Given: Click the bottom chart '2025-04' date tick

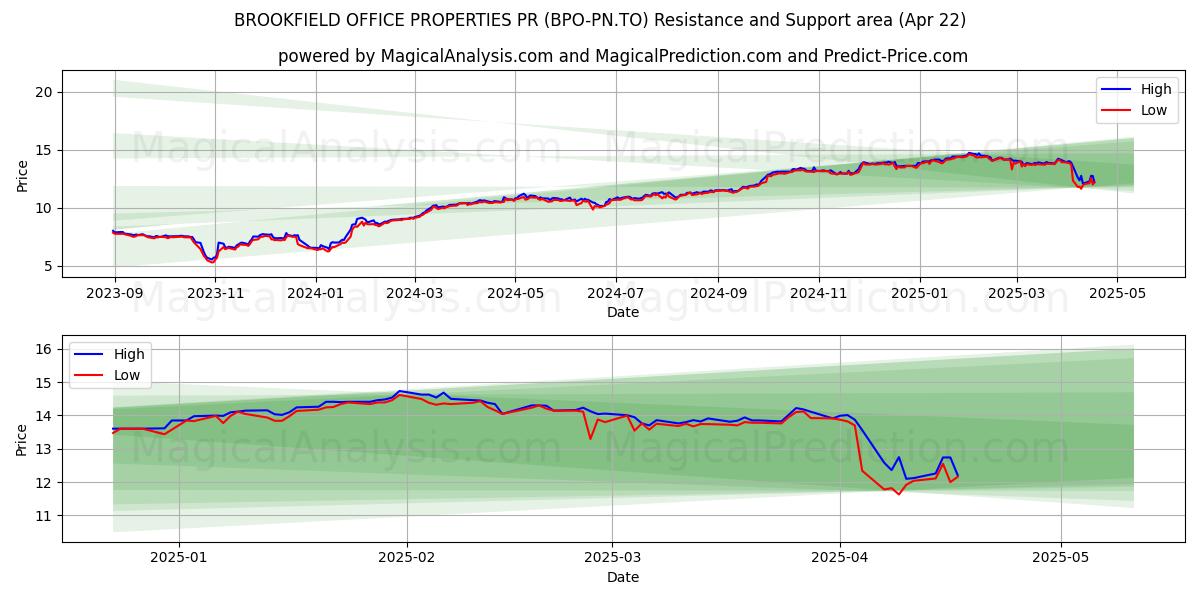Looking at the screenshot, I should tap(840, 558).
